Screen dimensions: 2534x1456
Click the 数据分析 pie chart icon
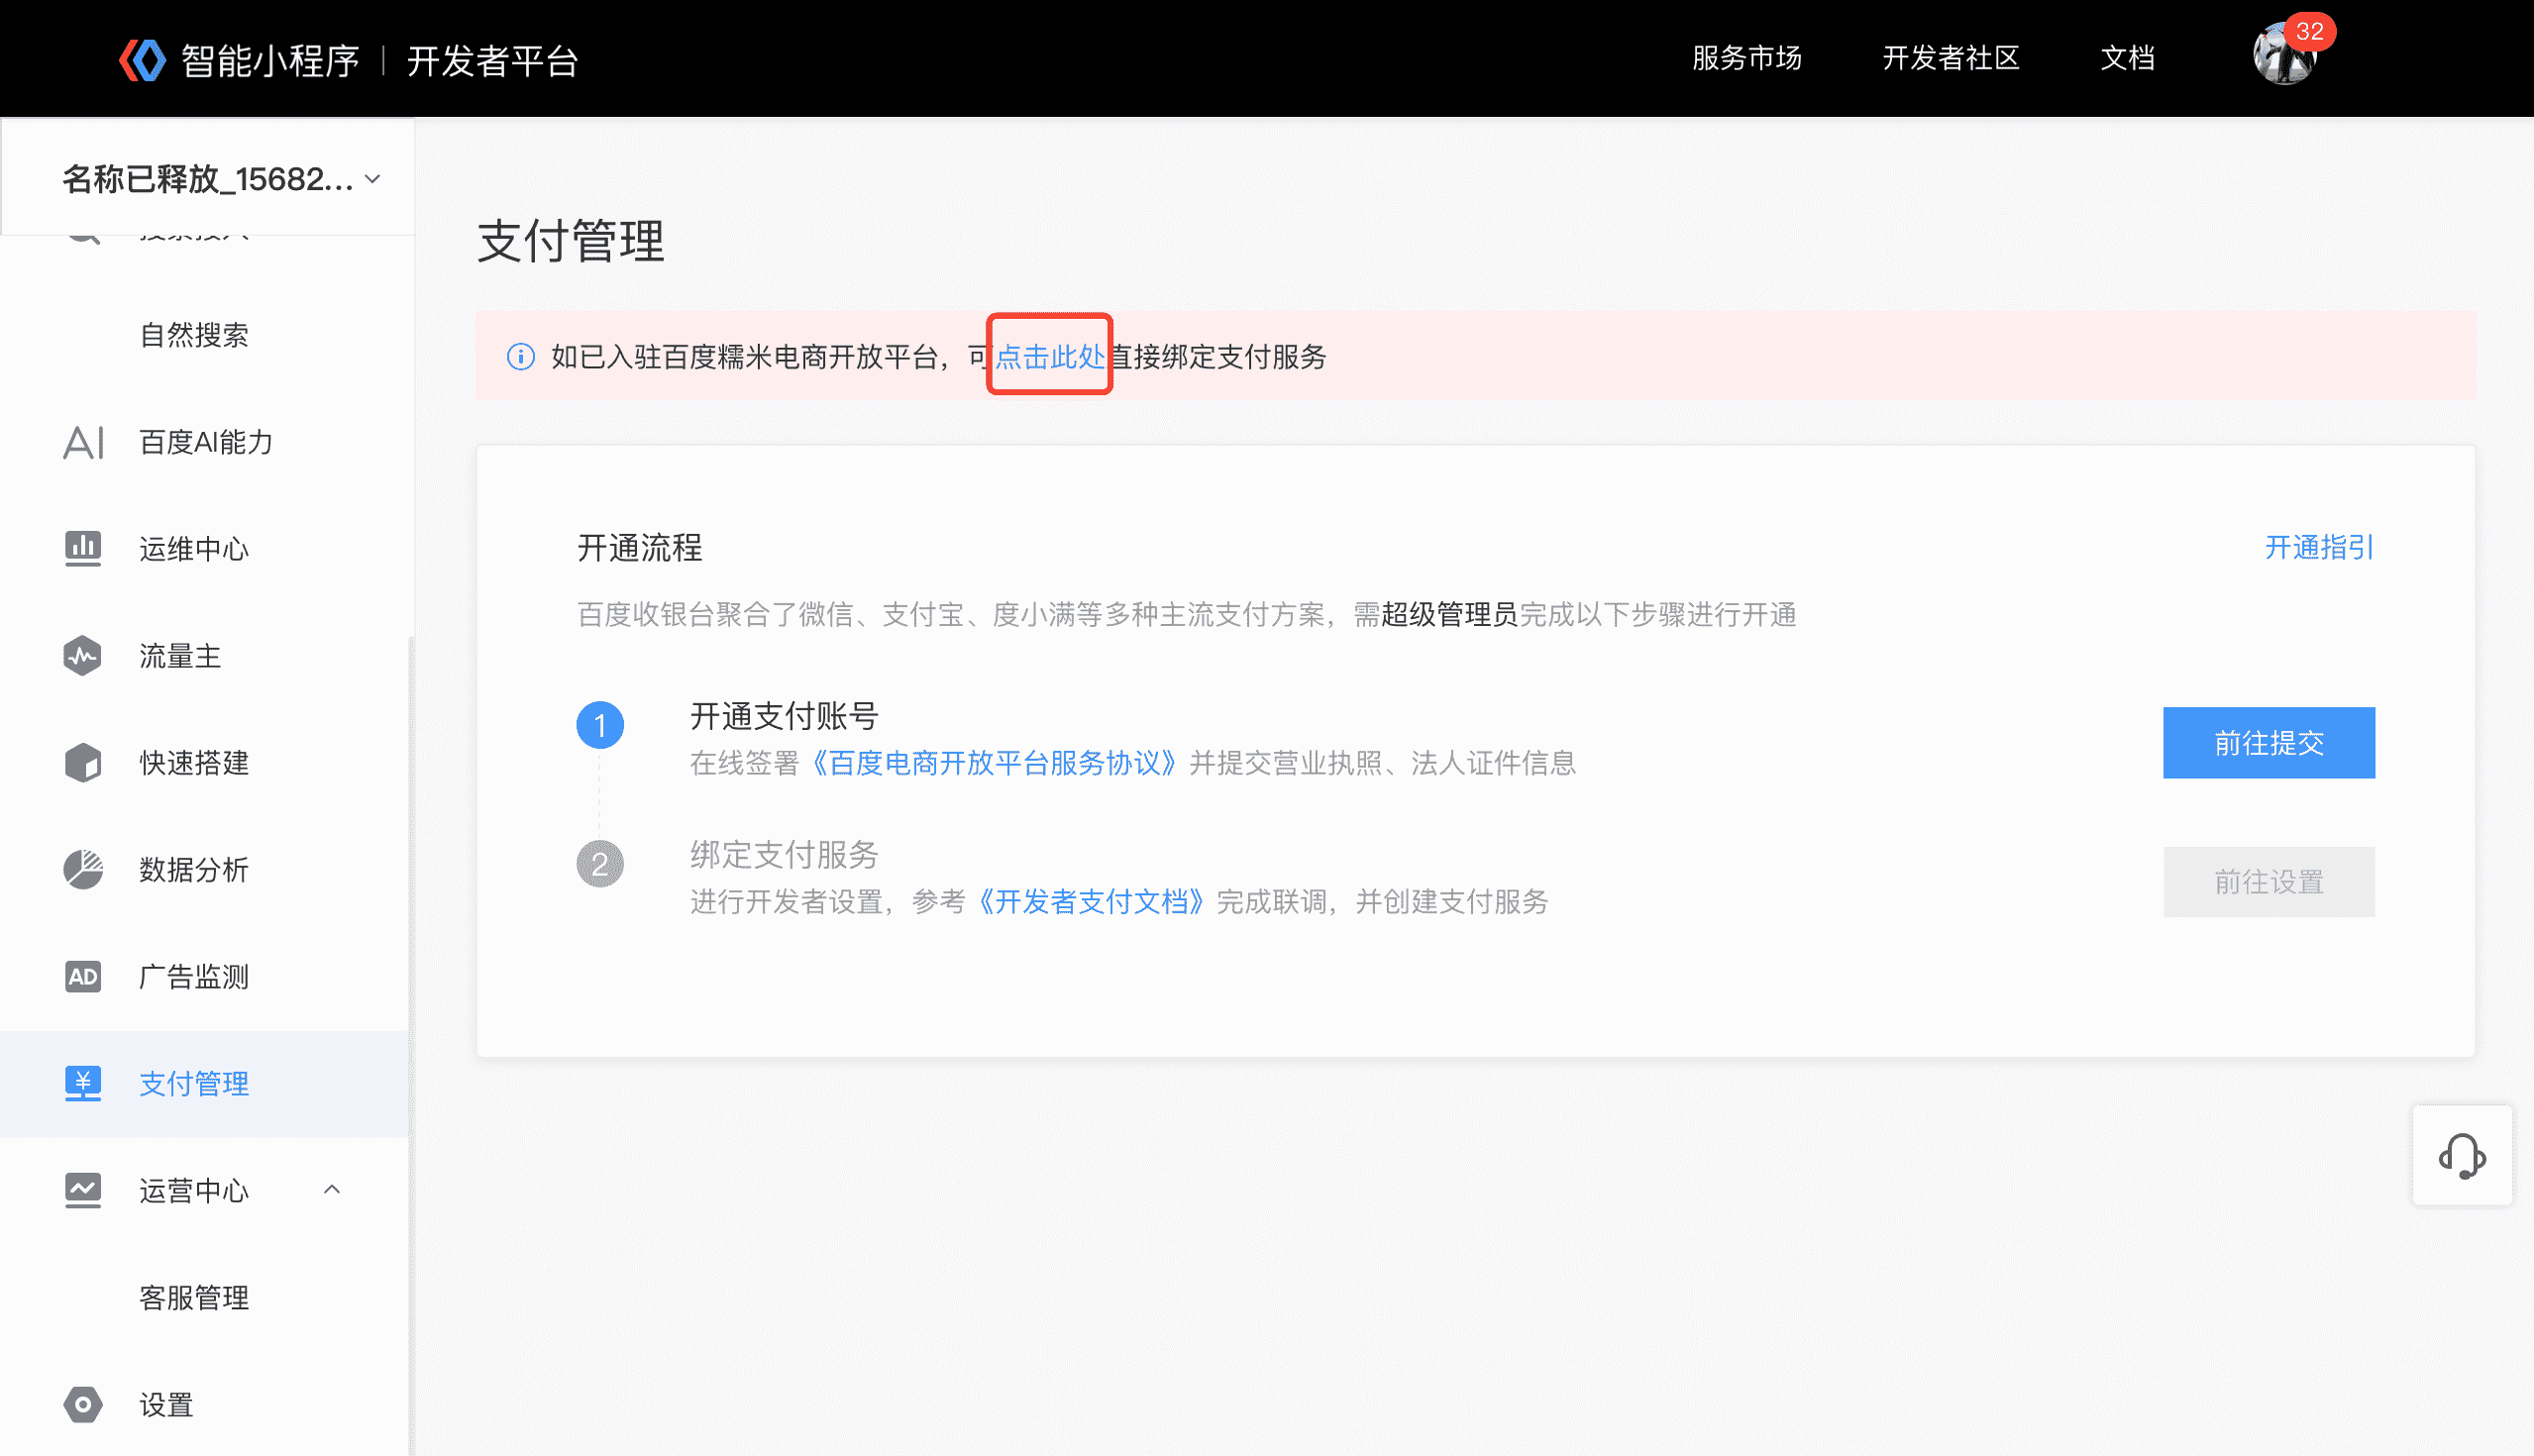coord(83,870)
